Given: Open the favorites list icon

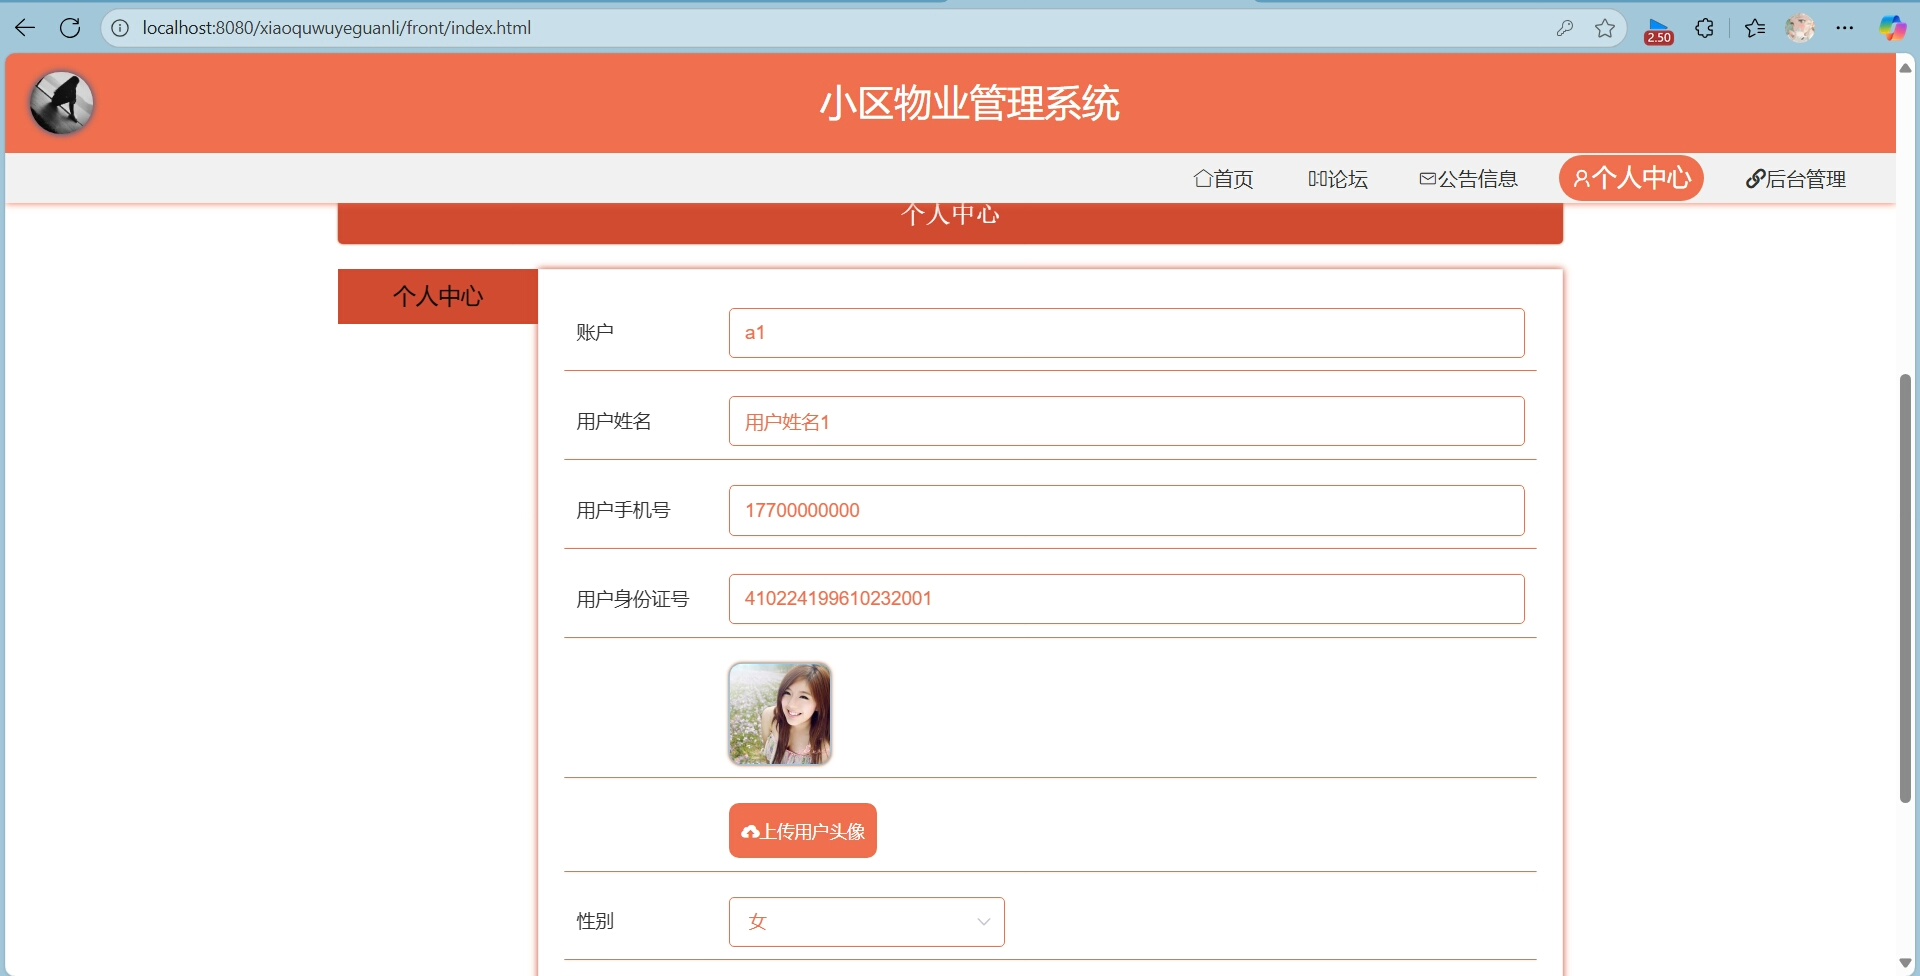Looking at the screenshot, I should 1755,28.
